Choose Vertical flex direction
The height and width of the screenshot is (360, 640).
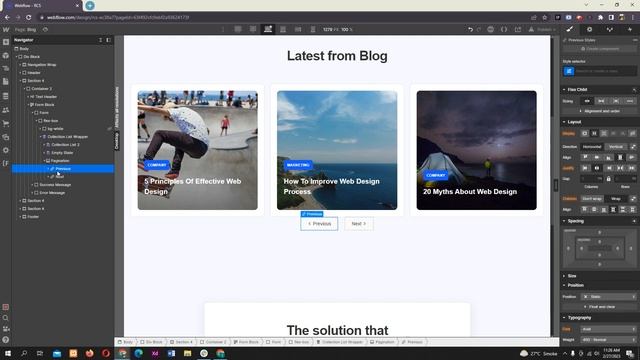[616, 147]
